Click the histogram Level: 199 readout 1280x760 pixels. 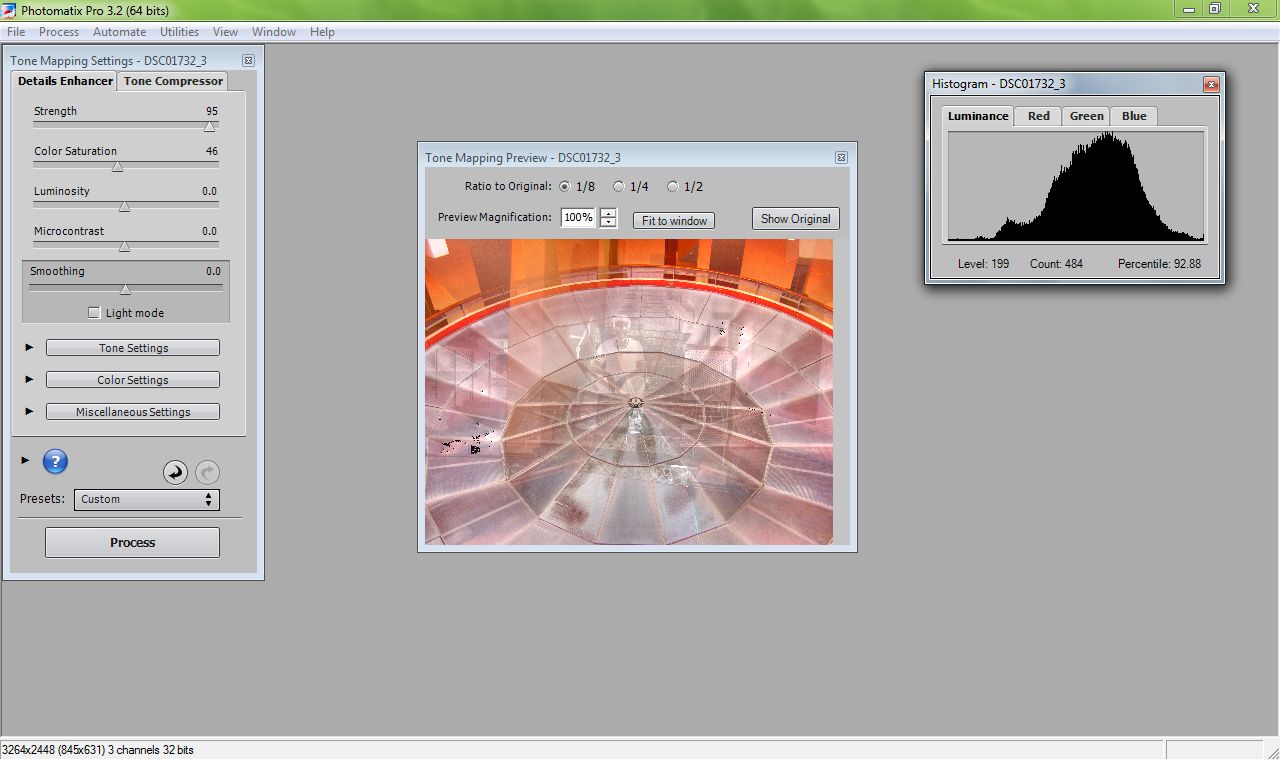point(983,264)
